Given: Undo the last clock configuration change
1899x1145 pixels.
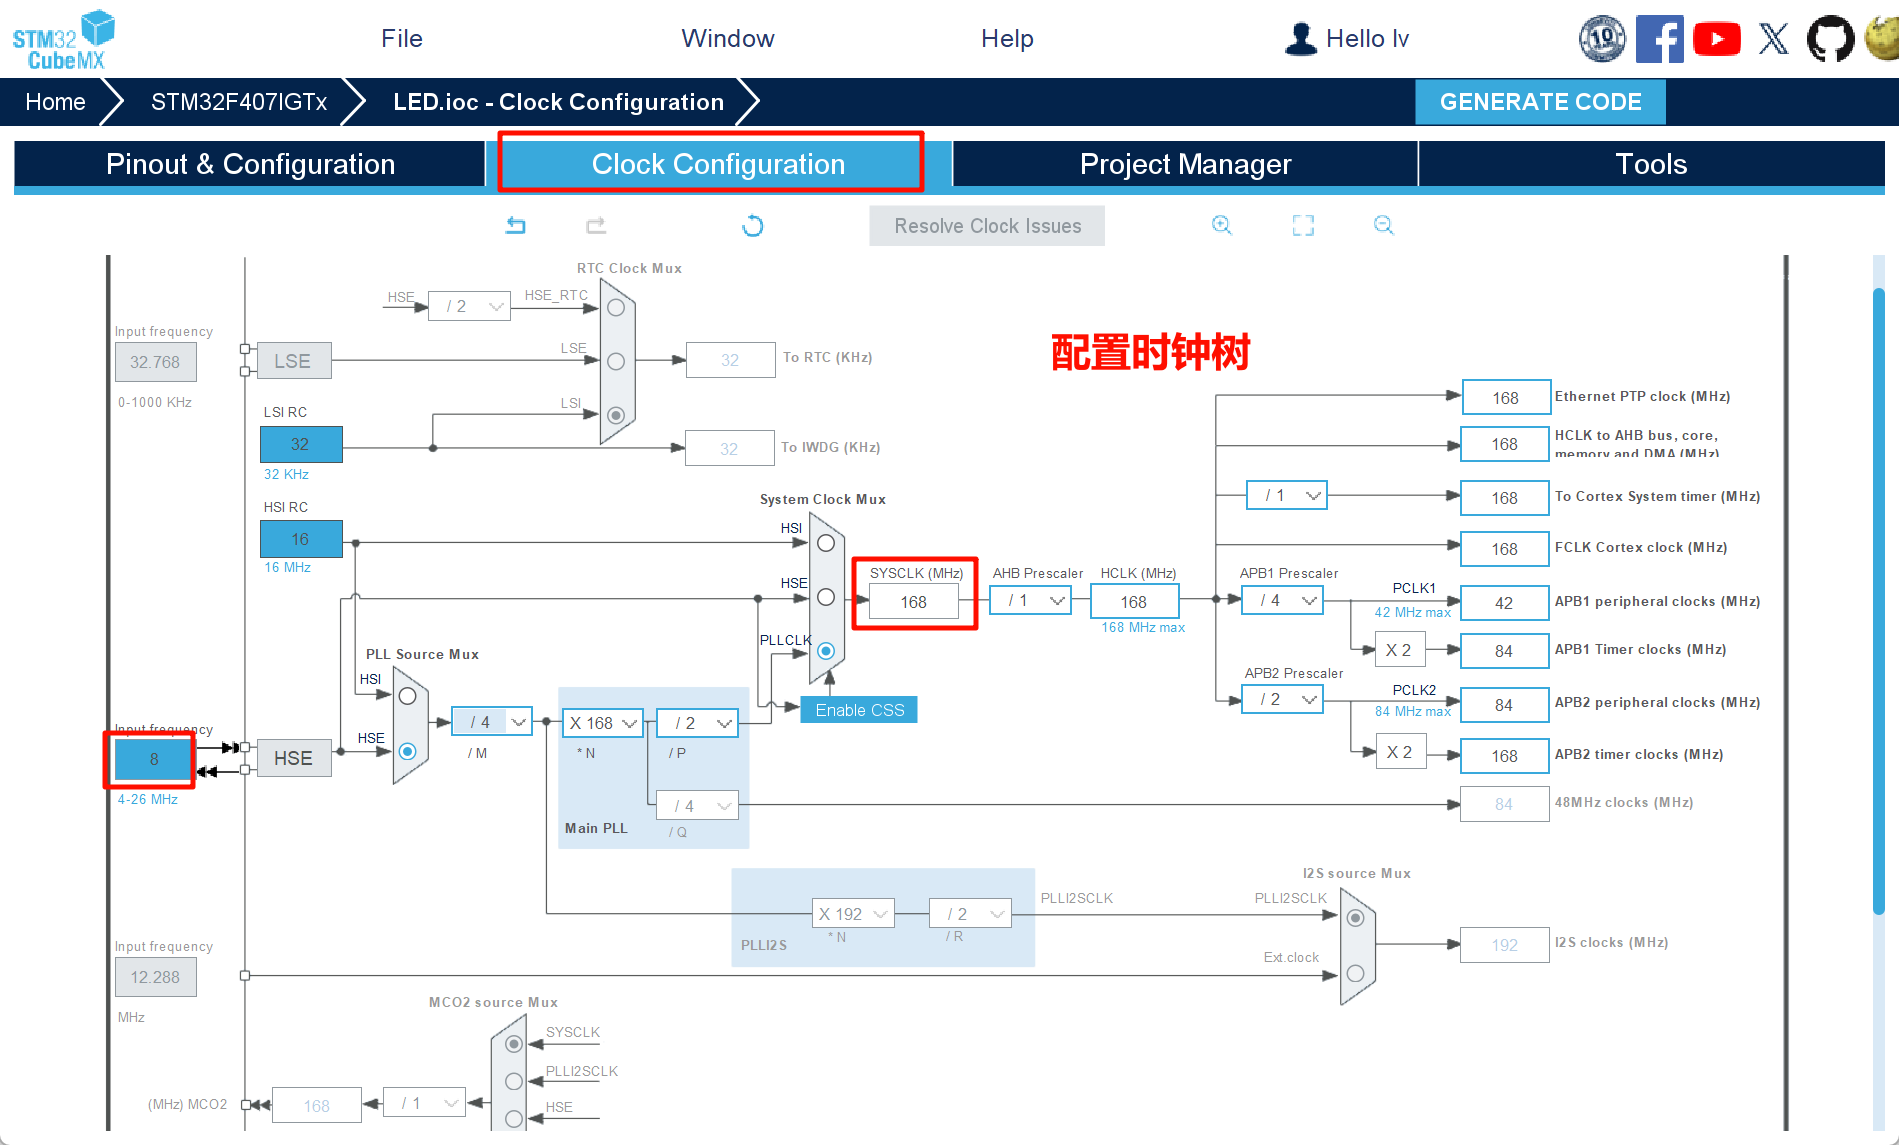Looking at the screenshot, I should [x=516, y=225].
